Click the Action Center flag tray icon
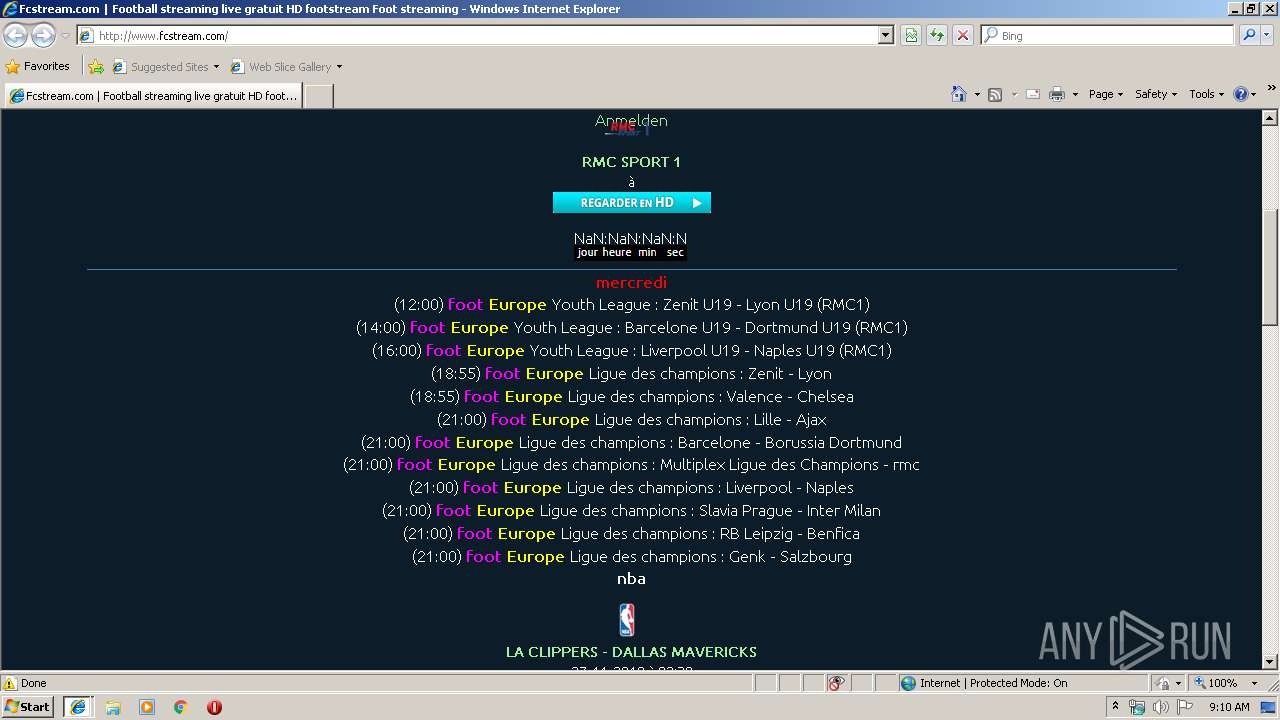1280x720 pixels. (x=1185, y=707)
